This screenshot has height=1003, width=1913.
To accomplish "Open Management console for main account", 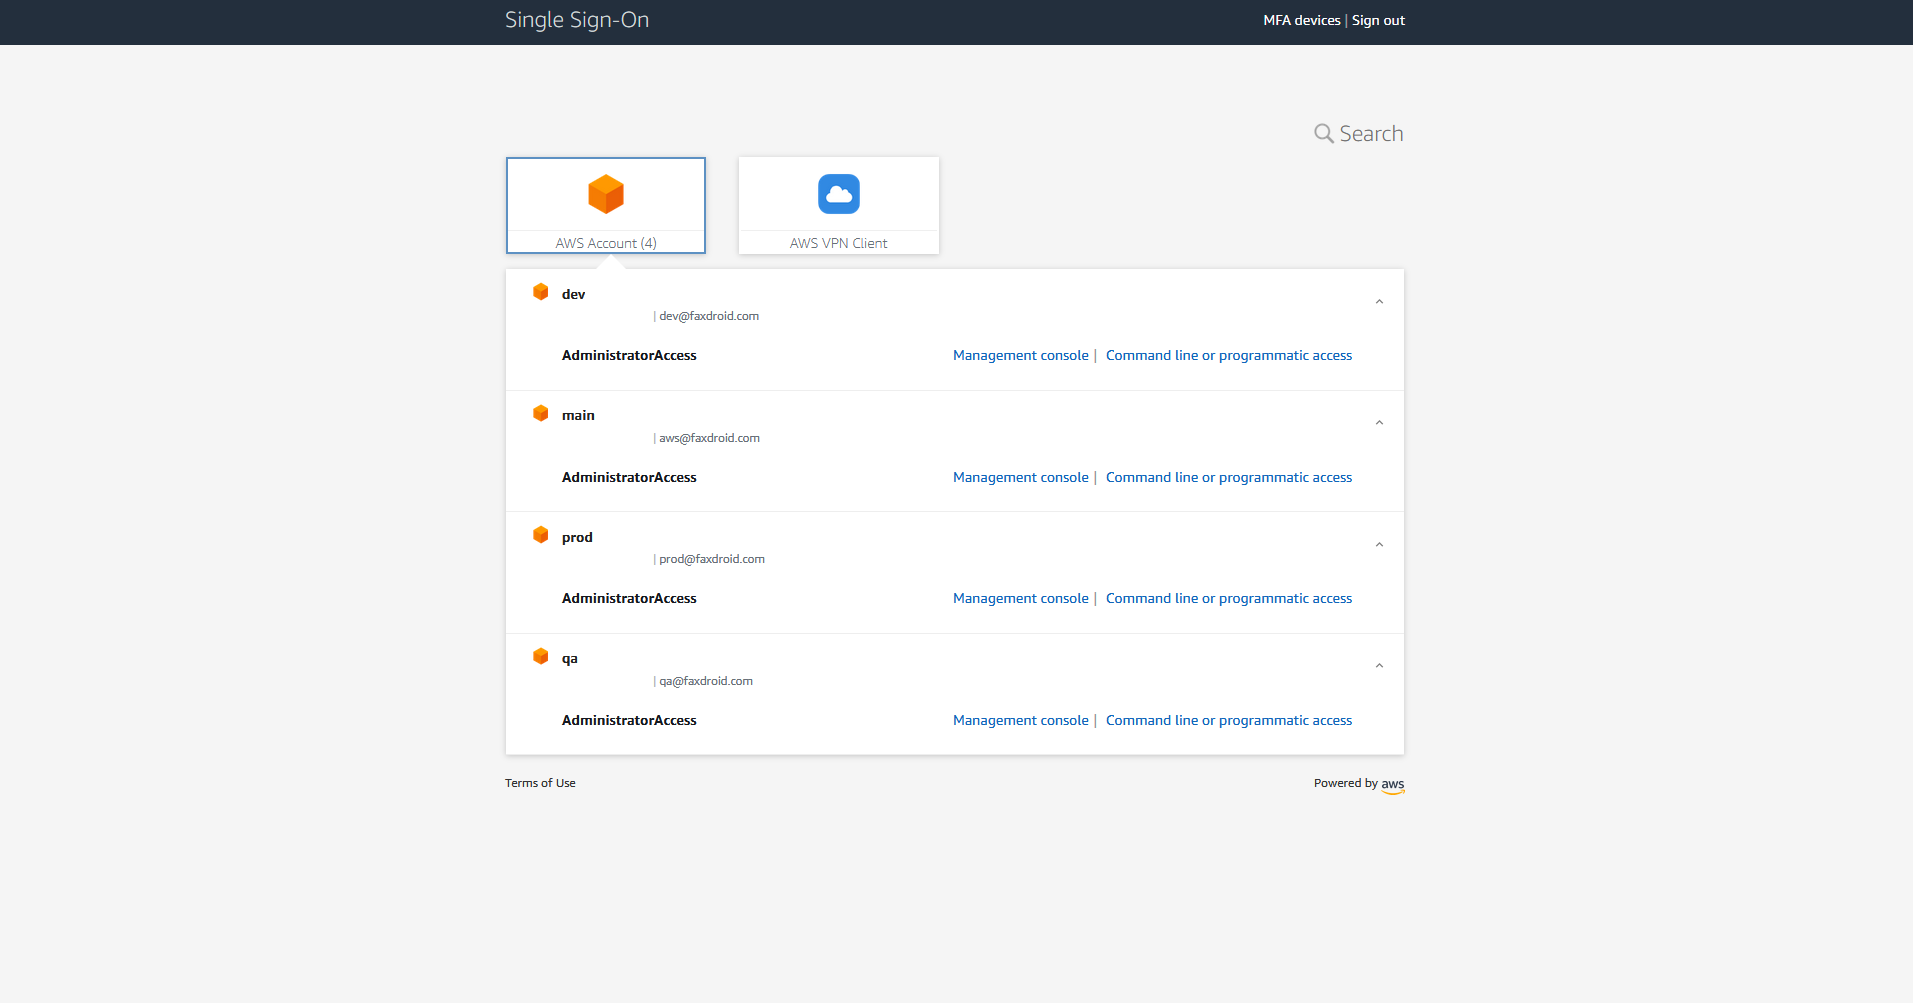I will coord(1021,477).
